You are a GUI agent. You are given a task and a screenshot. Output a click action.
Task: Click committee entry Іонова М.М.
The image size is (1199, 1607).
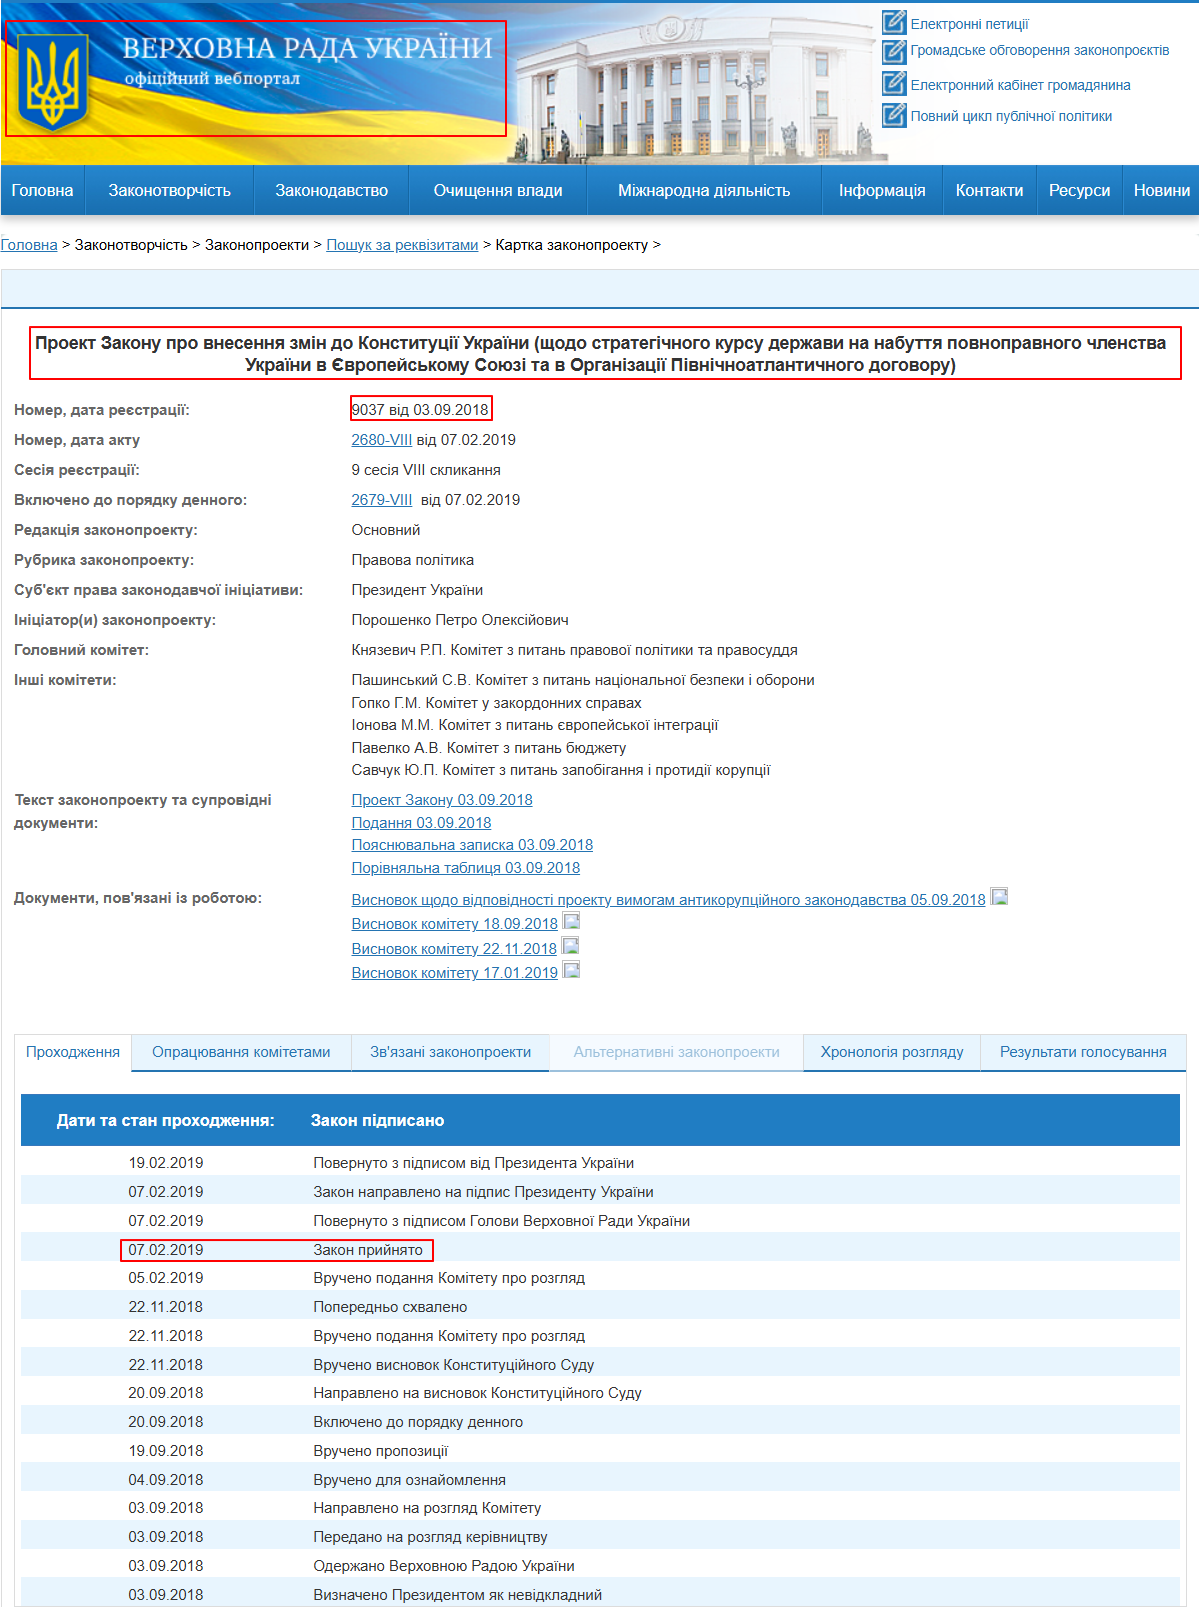535,725
